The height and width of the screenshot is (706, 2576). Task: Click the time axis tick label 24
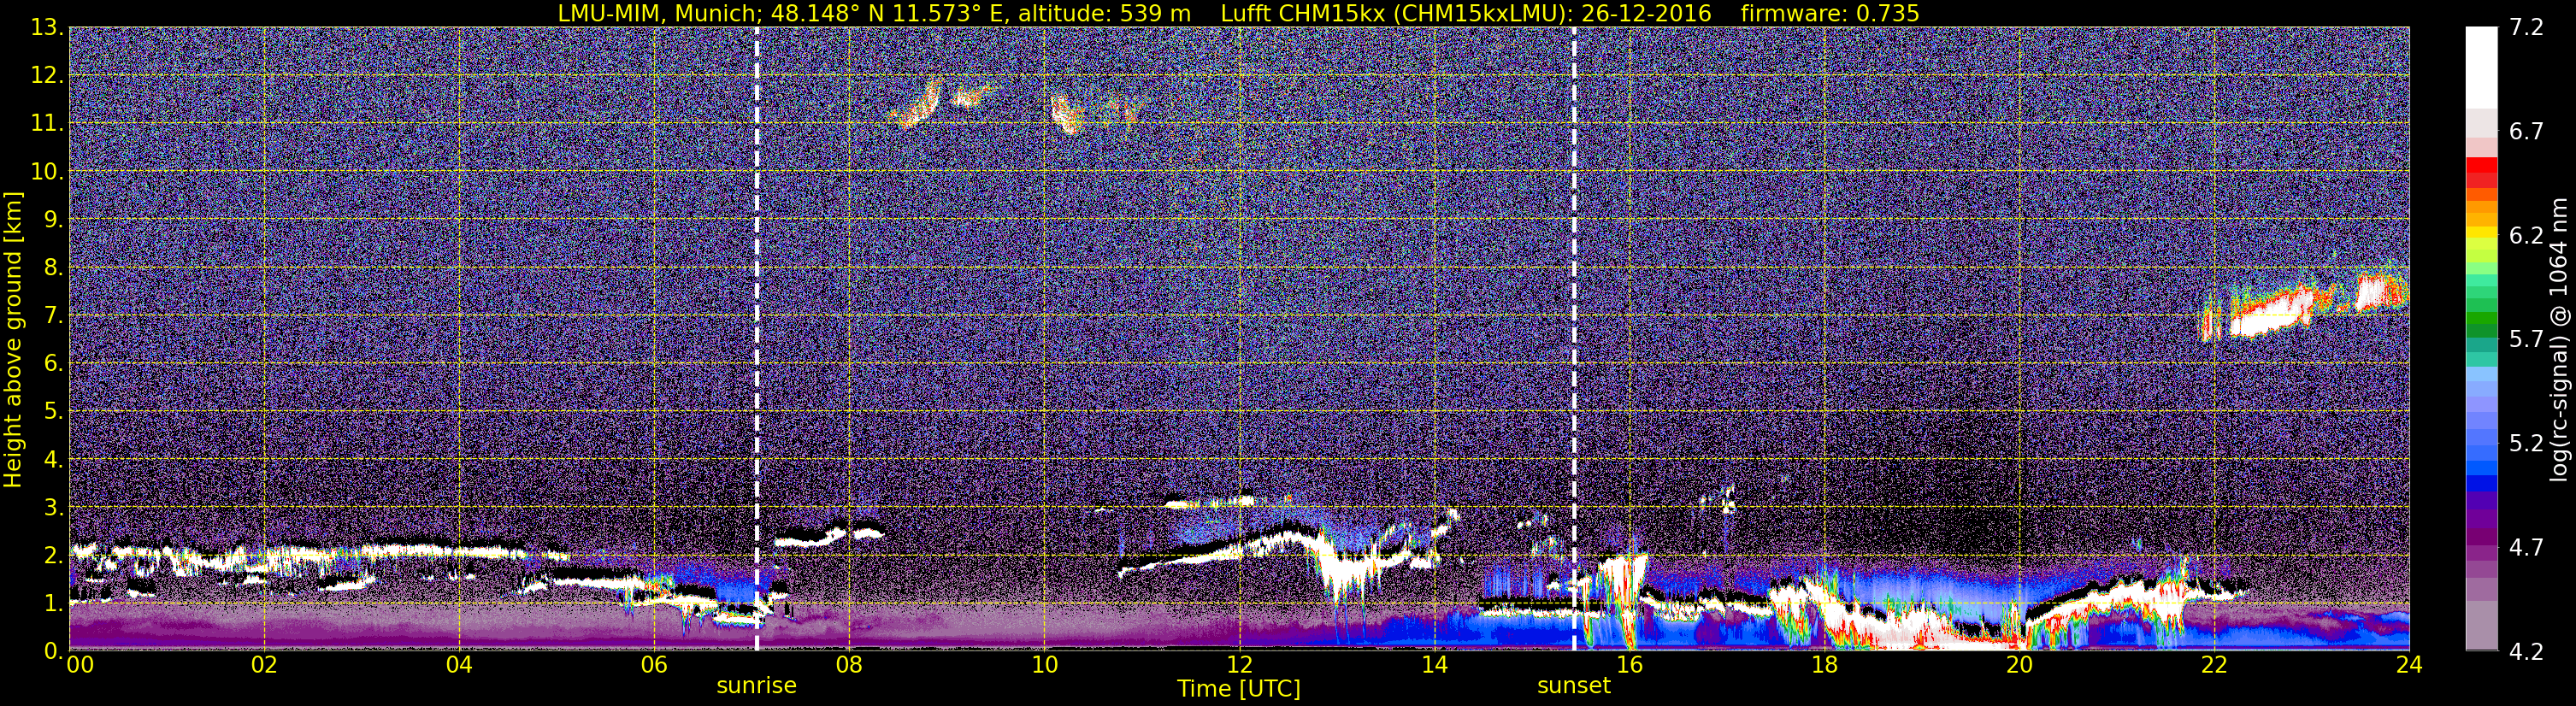(2409, 666)
